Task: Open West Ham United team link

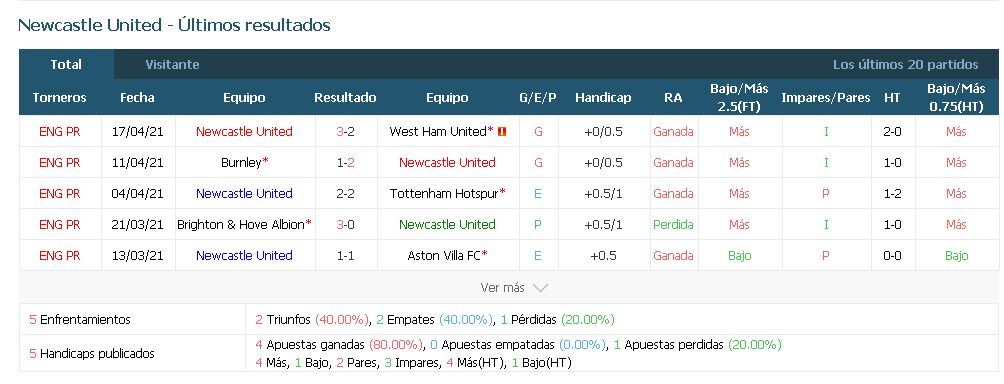Action: tap(438, 132)
